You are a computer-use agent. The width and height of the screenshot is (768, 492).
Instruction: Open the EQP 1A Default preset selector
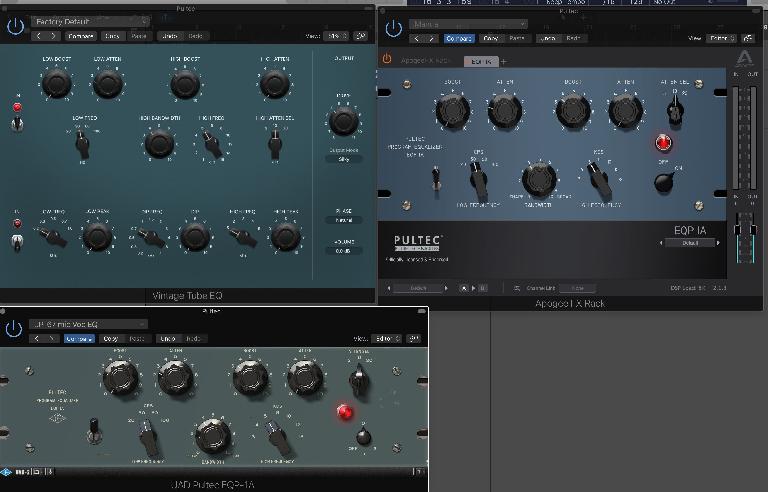point(690,243)
